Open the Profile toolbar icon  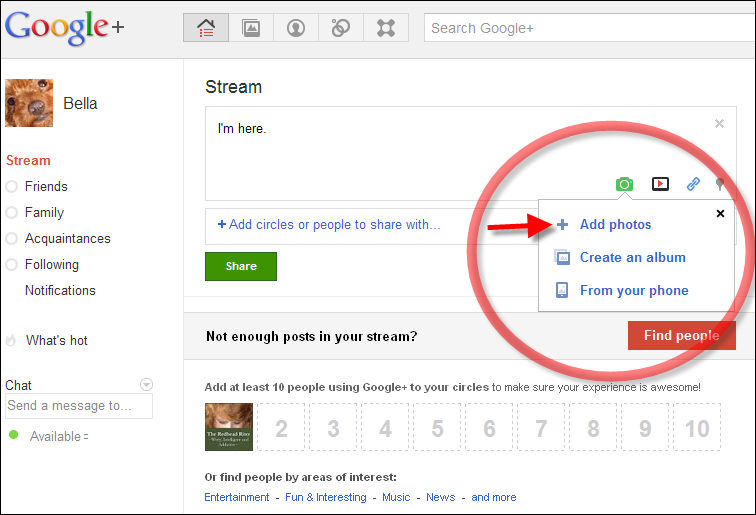tap(296, 28)
